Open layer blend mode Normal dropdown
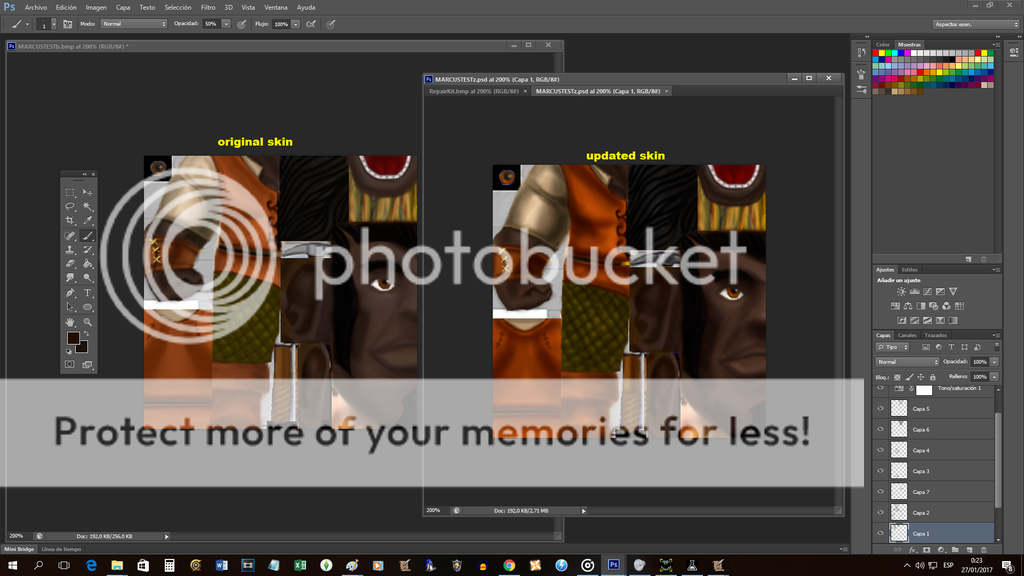The image size is (1024, 576). [907, 362]
